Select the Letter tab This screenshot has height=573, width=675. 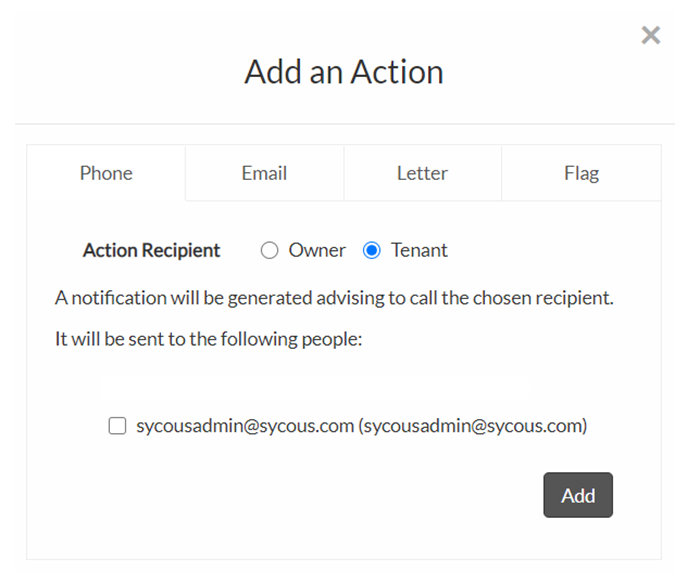click(422, 173)
